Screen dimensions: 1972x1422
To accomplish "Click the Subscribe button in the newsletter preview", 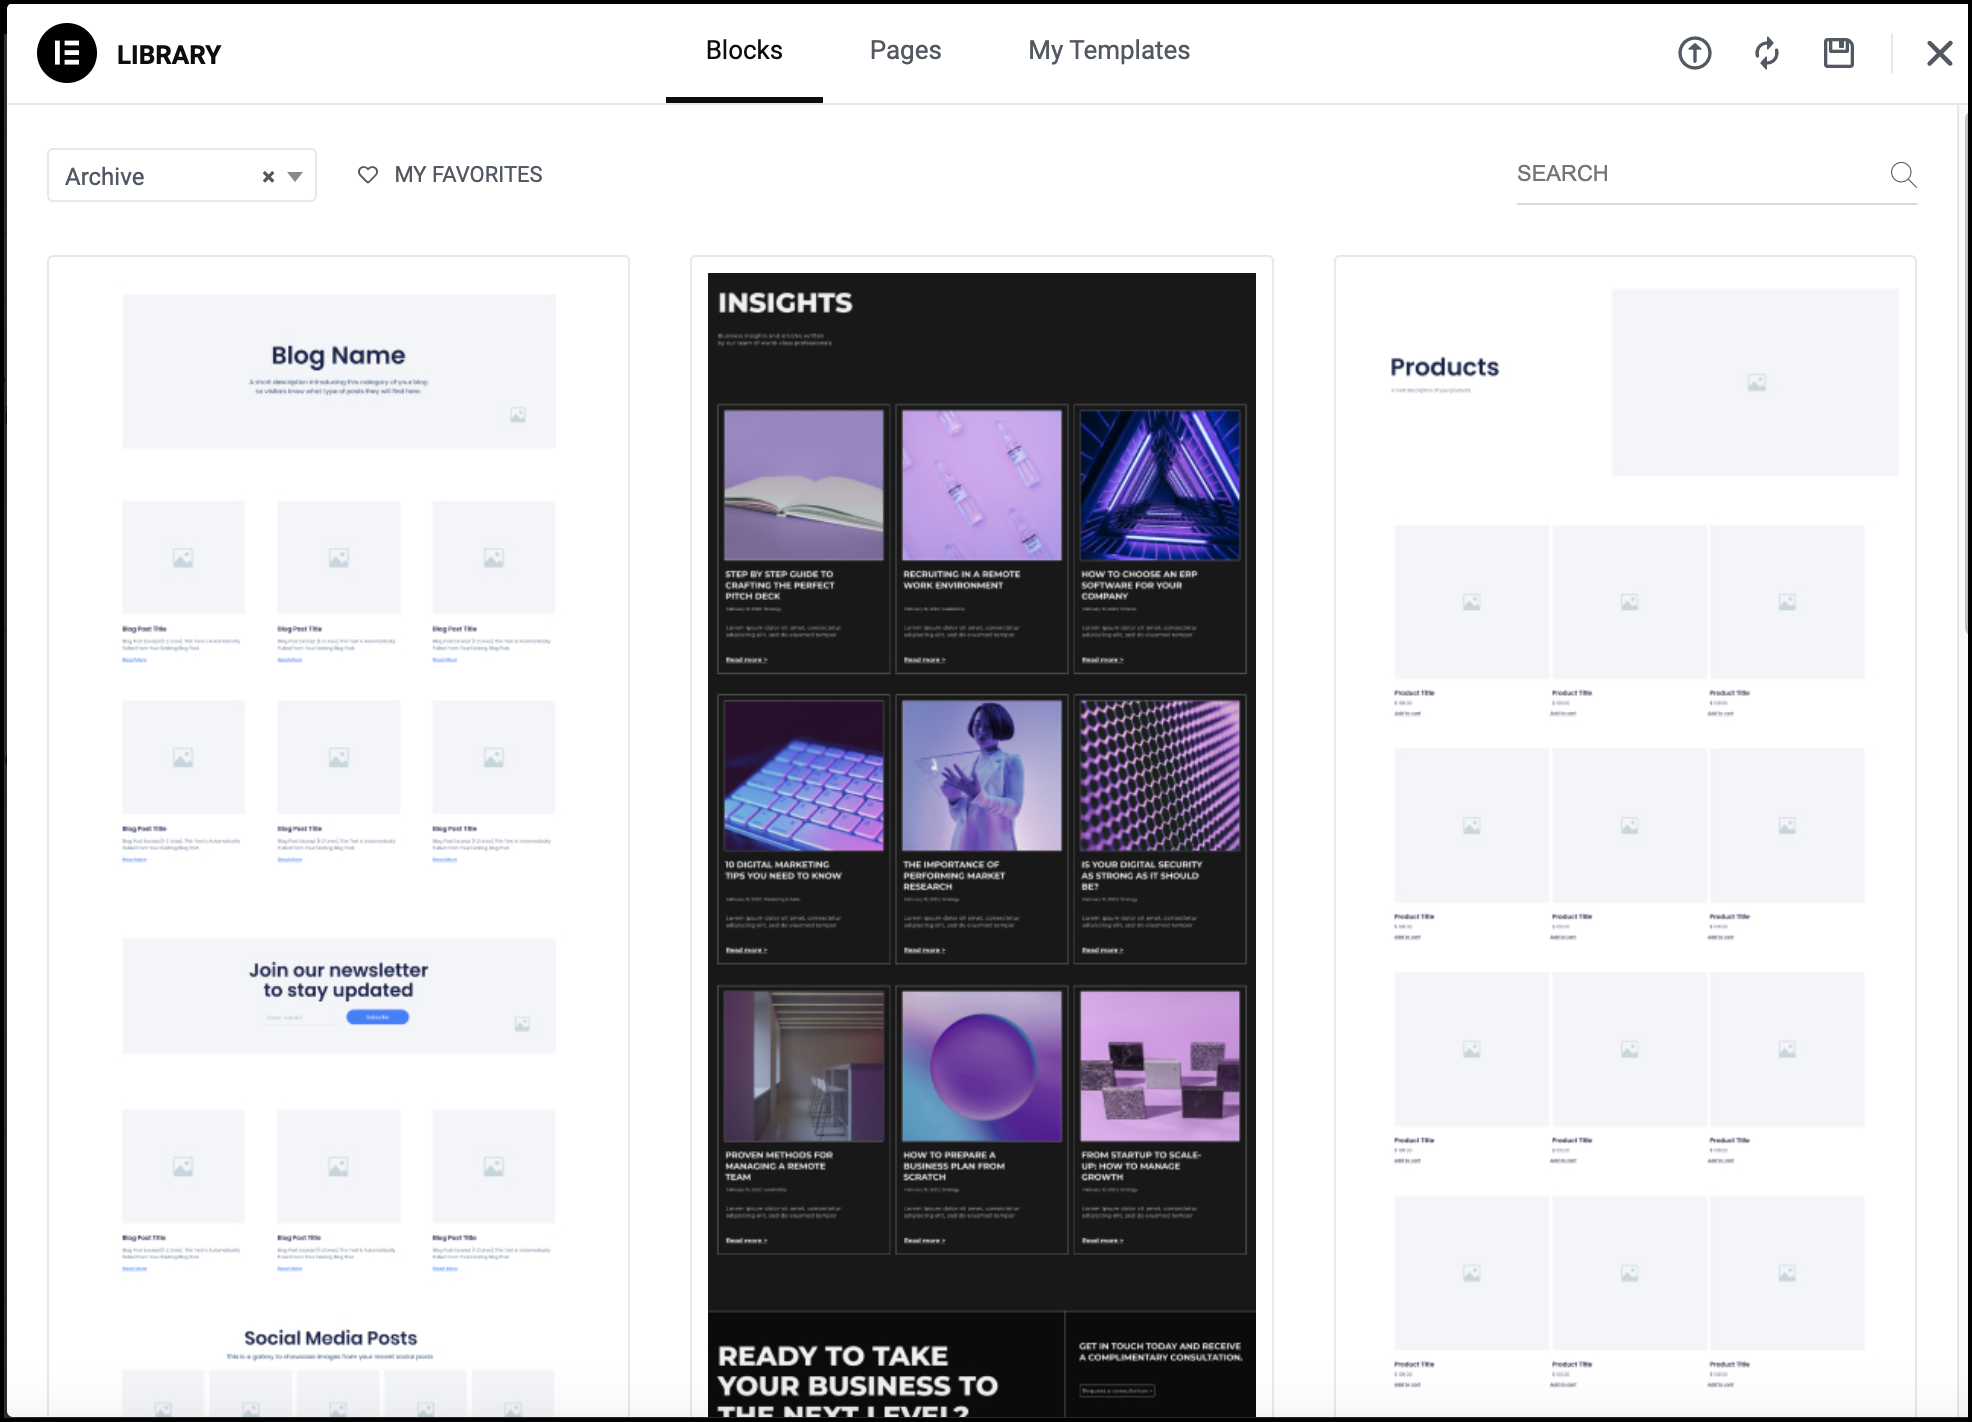I will pos(377,1017).
